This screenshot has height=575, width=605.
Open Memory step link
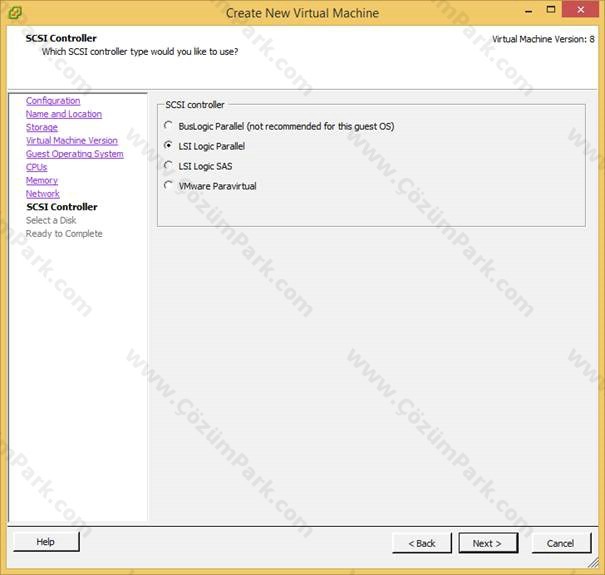(x=42, y=181)
